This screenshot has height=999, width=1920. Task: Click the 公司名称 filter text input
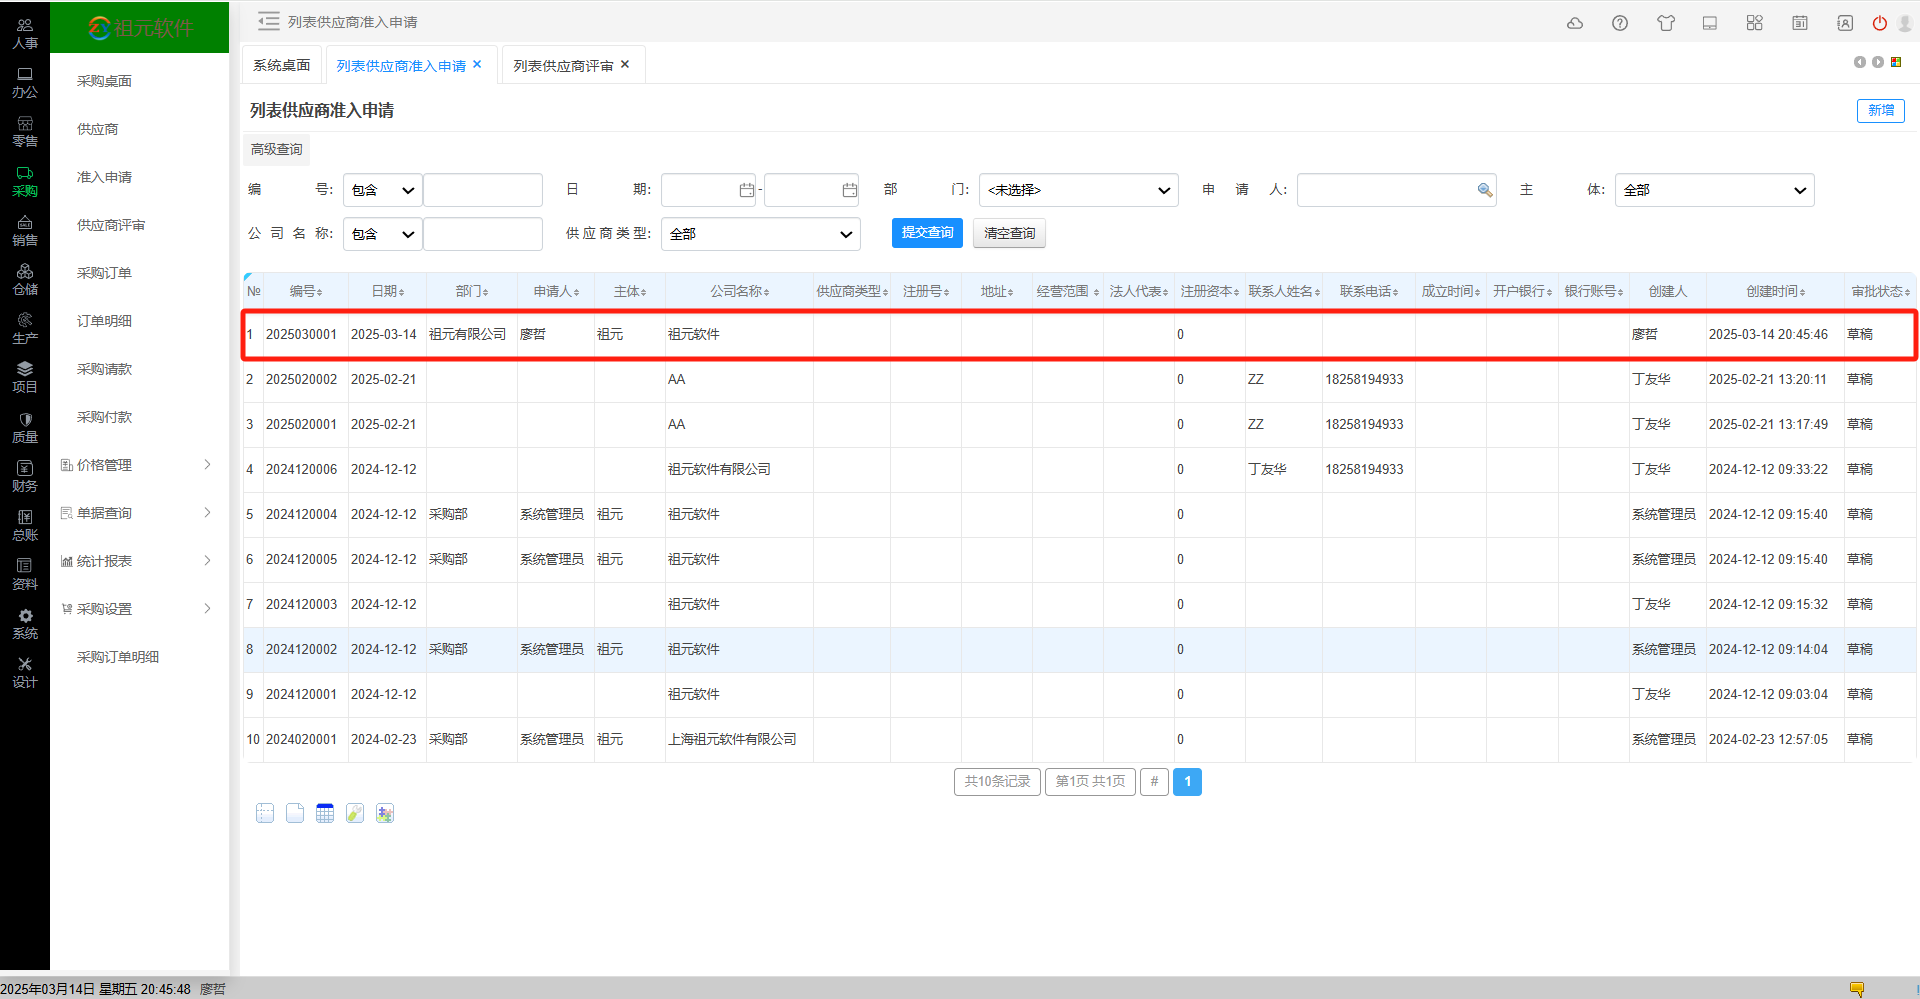click(483, 234)
